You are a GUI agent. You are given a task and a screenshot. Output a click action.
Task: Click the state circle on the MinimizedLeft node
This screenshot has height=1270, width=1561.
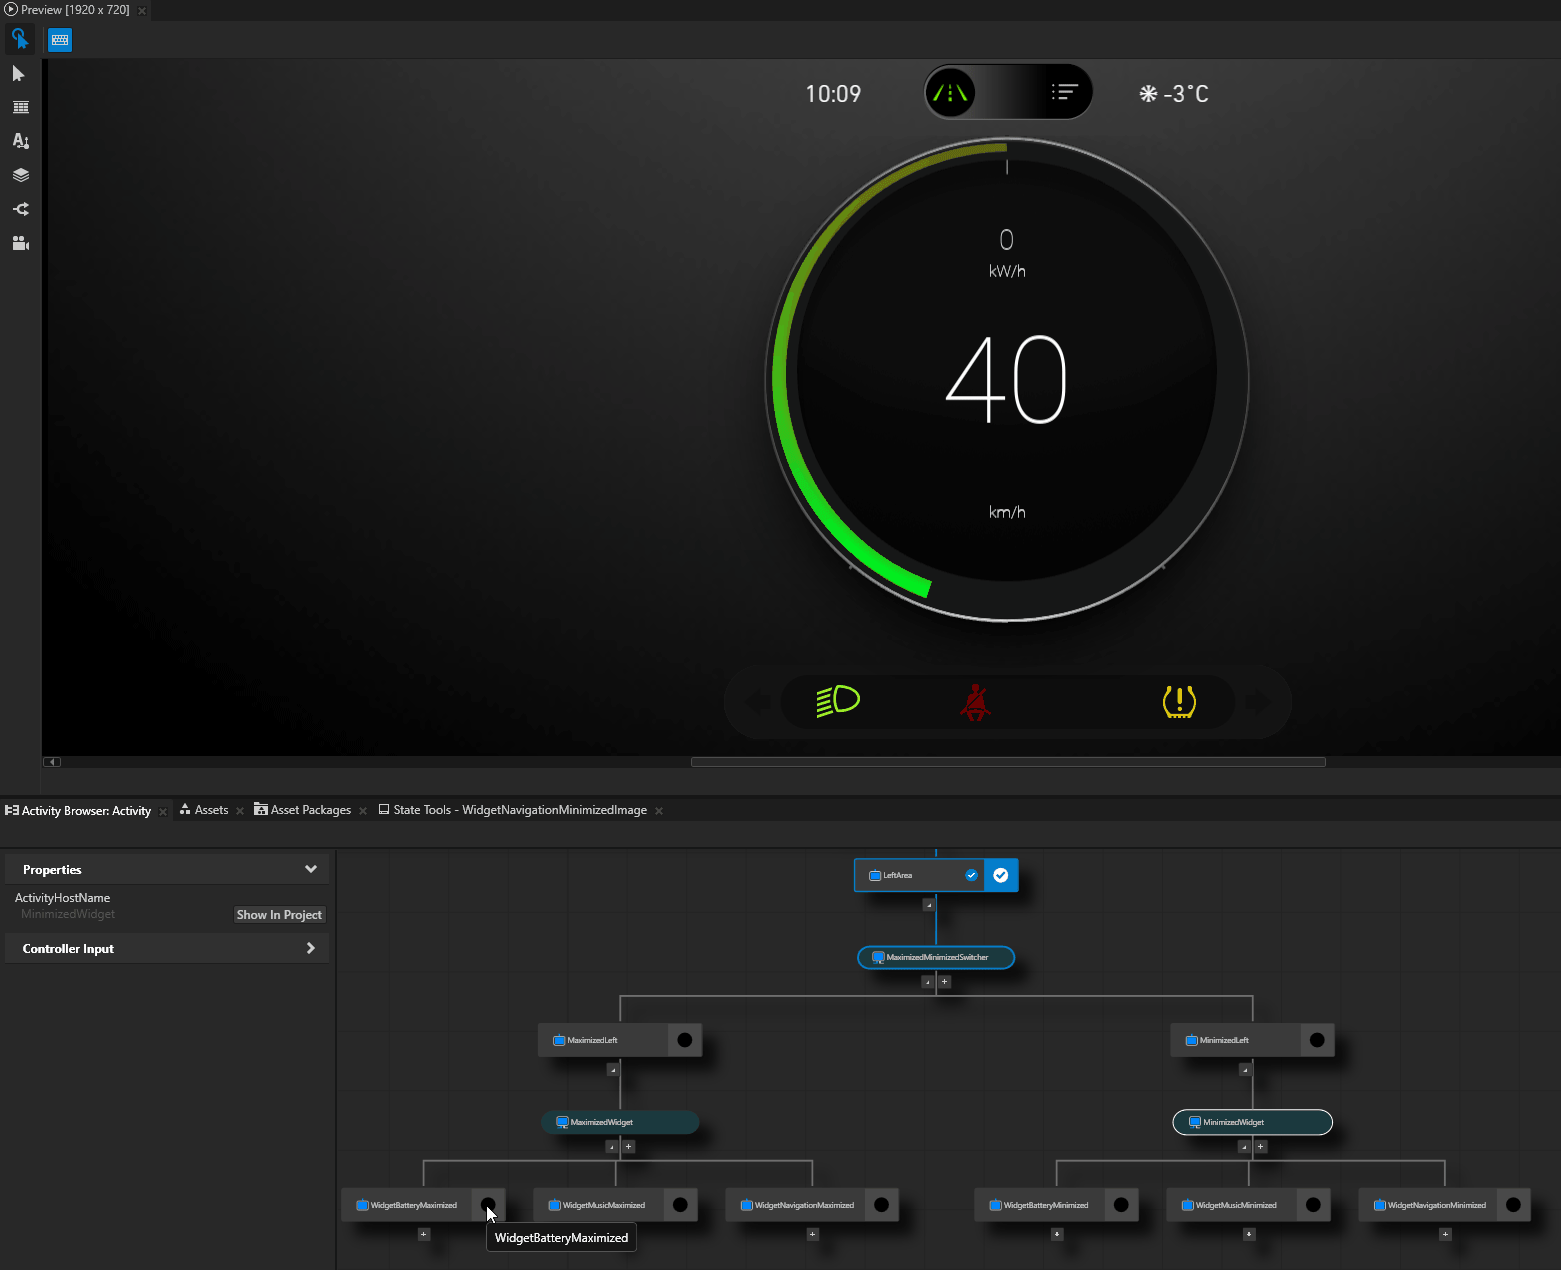(x=1318, y=1039)
